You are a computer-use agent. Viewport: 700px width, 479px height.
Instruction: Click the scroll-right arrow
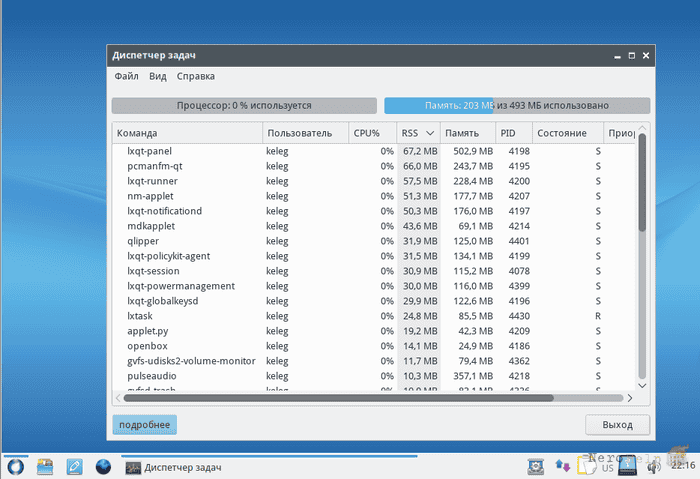[629, 398]
